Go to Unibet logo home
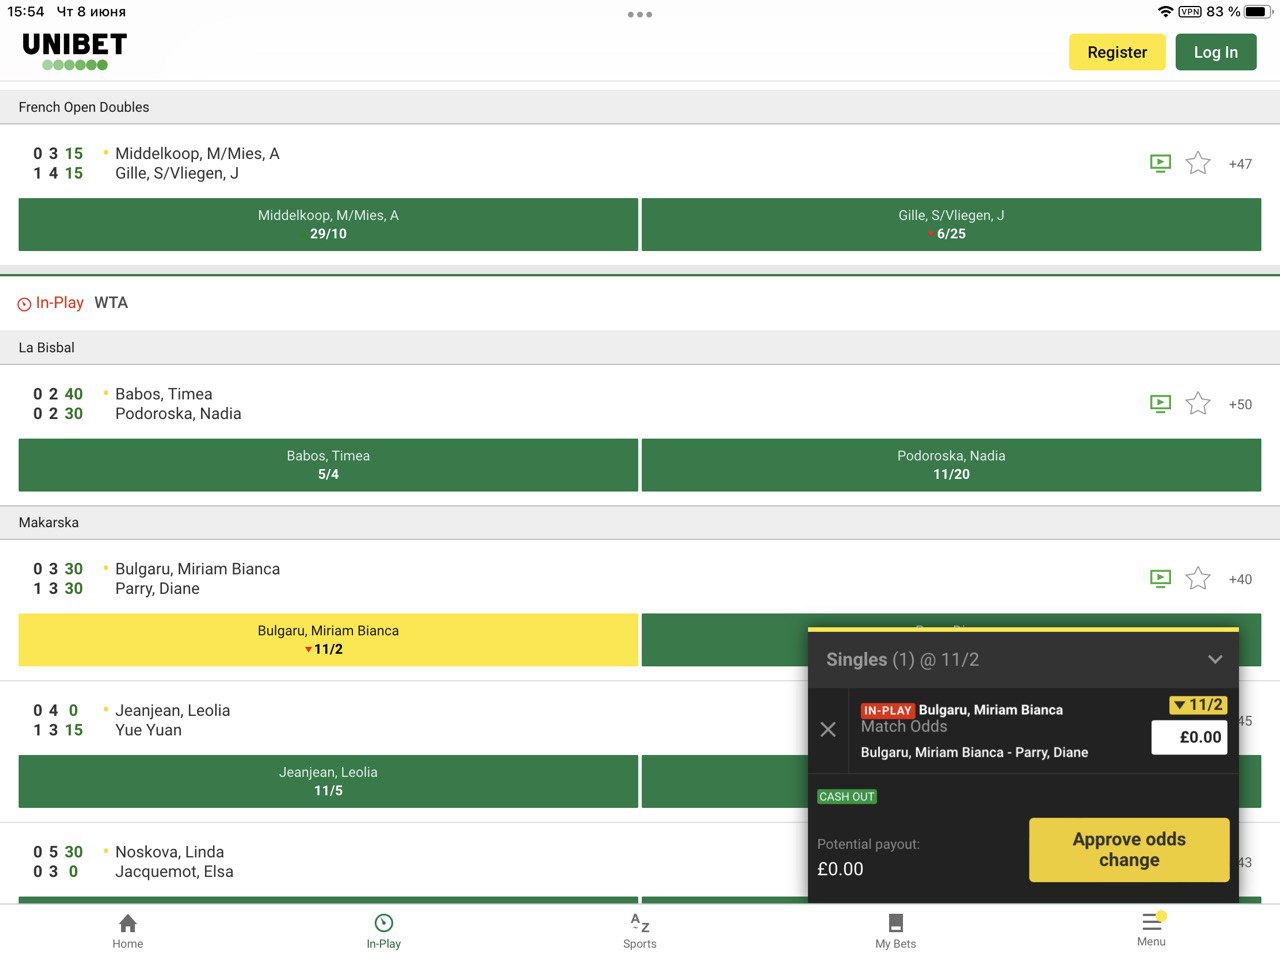 pos(75,51)
